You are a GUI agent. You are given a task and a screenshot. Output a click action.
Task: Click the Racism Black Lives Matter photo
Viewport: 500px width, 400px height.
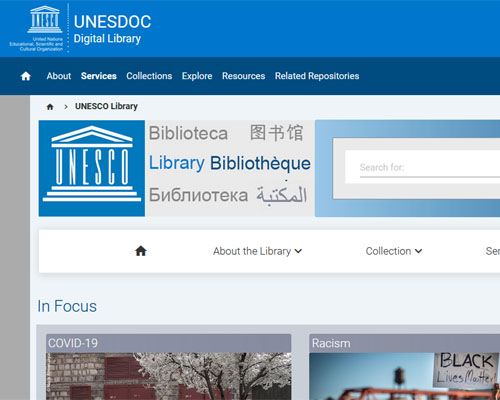tap(404, 376)
